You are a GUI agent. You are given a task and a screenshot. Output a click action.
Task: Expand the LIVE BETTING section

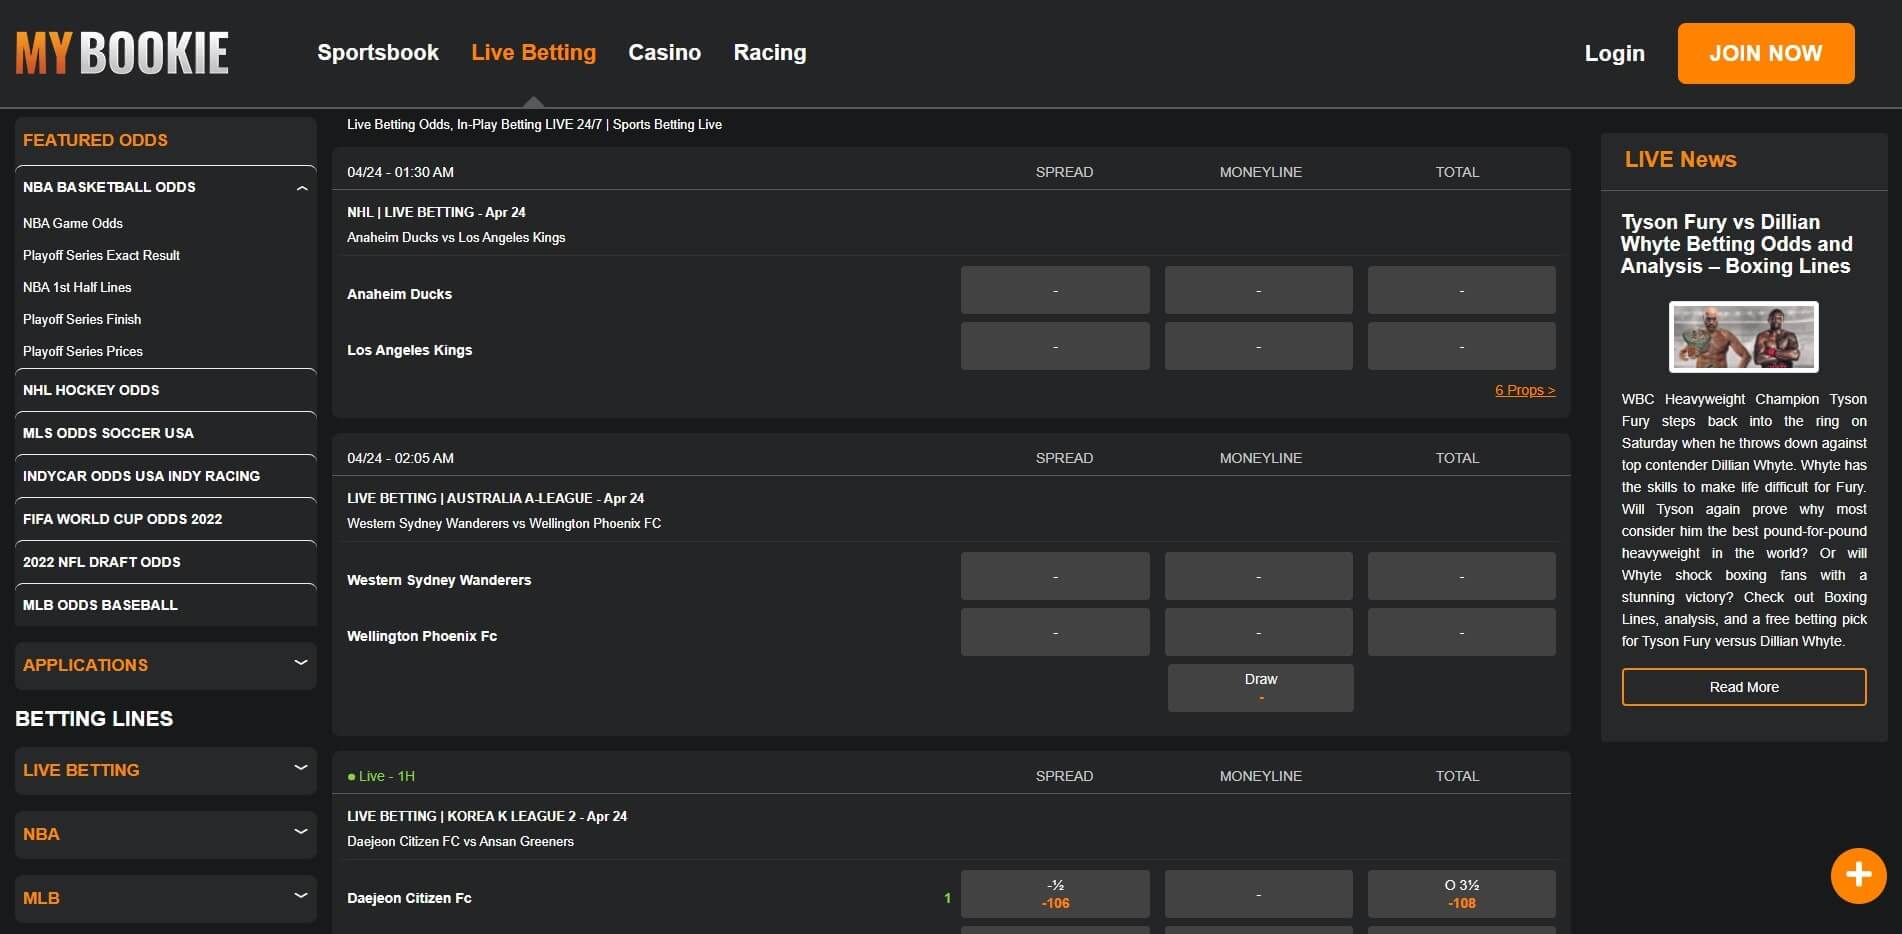[x=165, y=770]
